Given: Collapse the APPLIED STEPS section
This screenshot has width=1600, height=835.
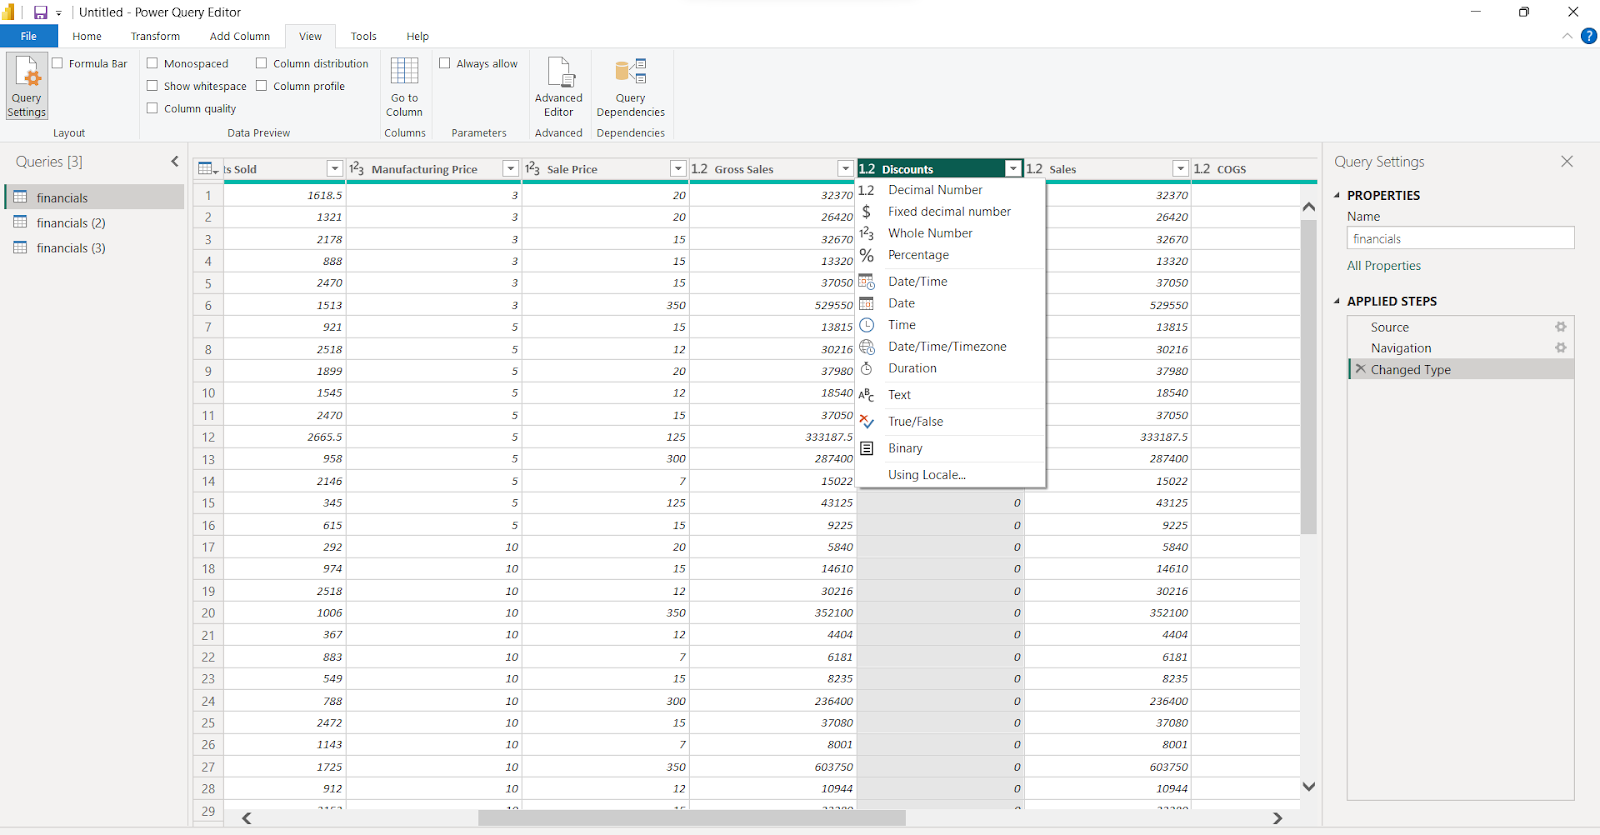Looking at the screenshot, I should [x=1338, y=301].
